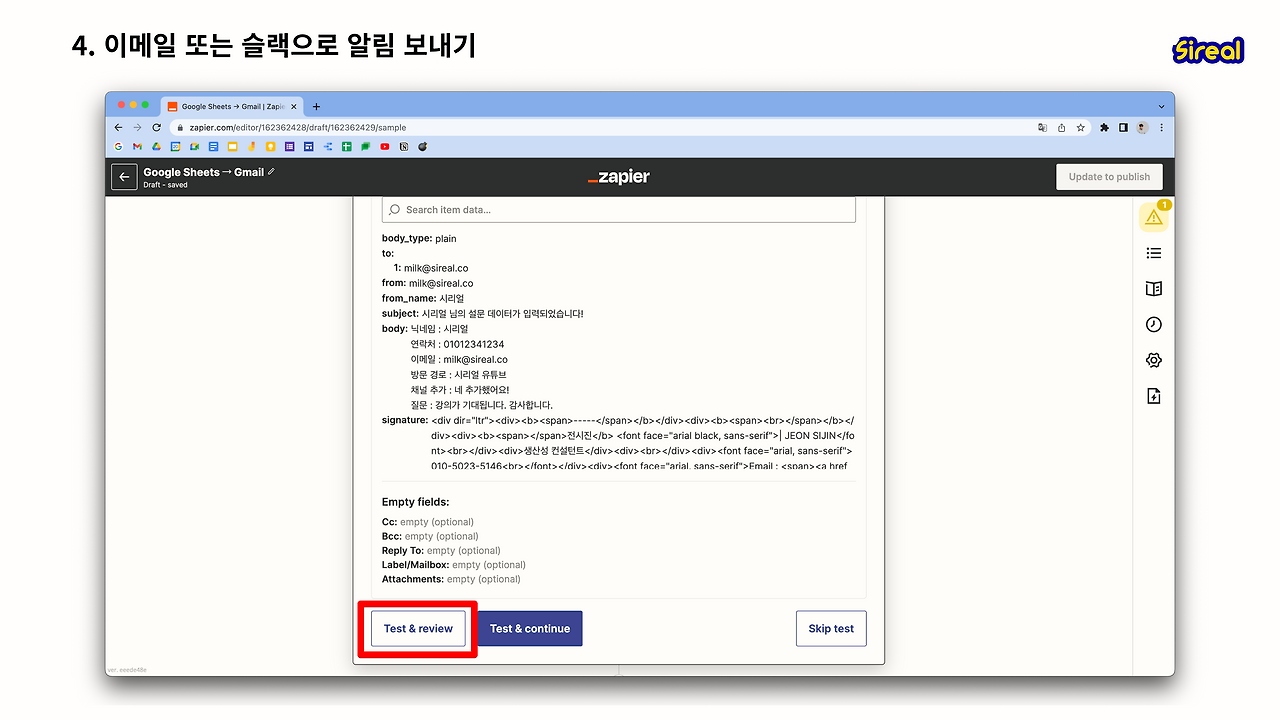Open the Zap outline list icon
This screenshot has height=720, width=1280.
pyautogui.click(x=1154, y=253)
